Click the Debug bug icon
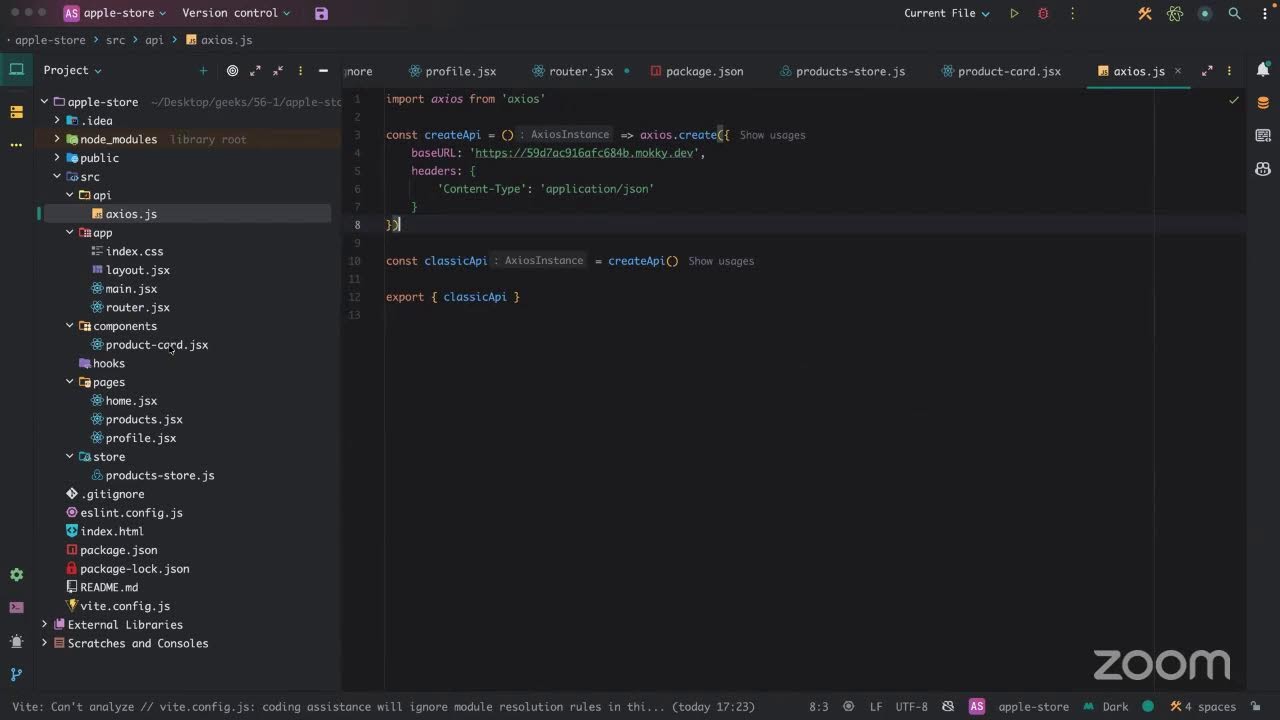 1043,13
